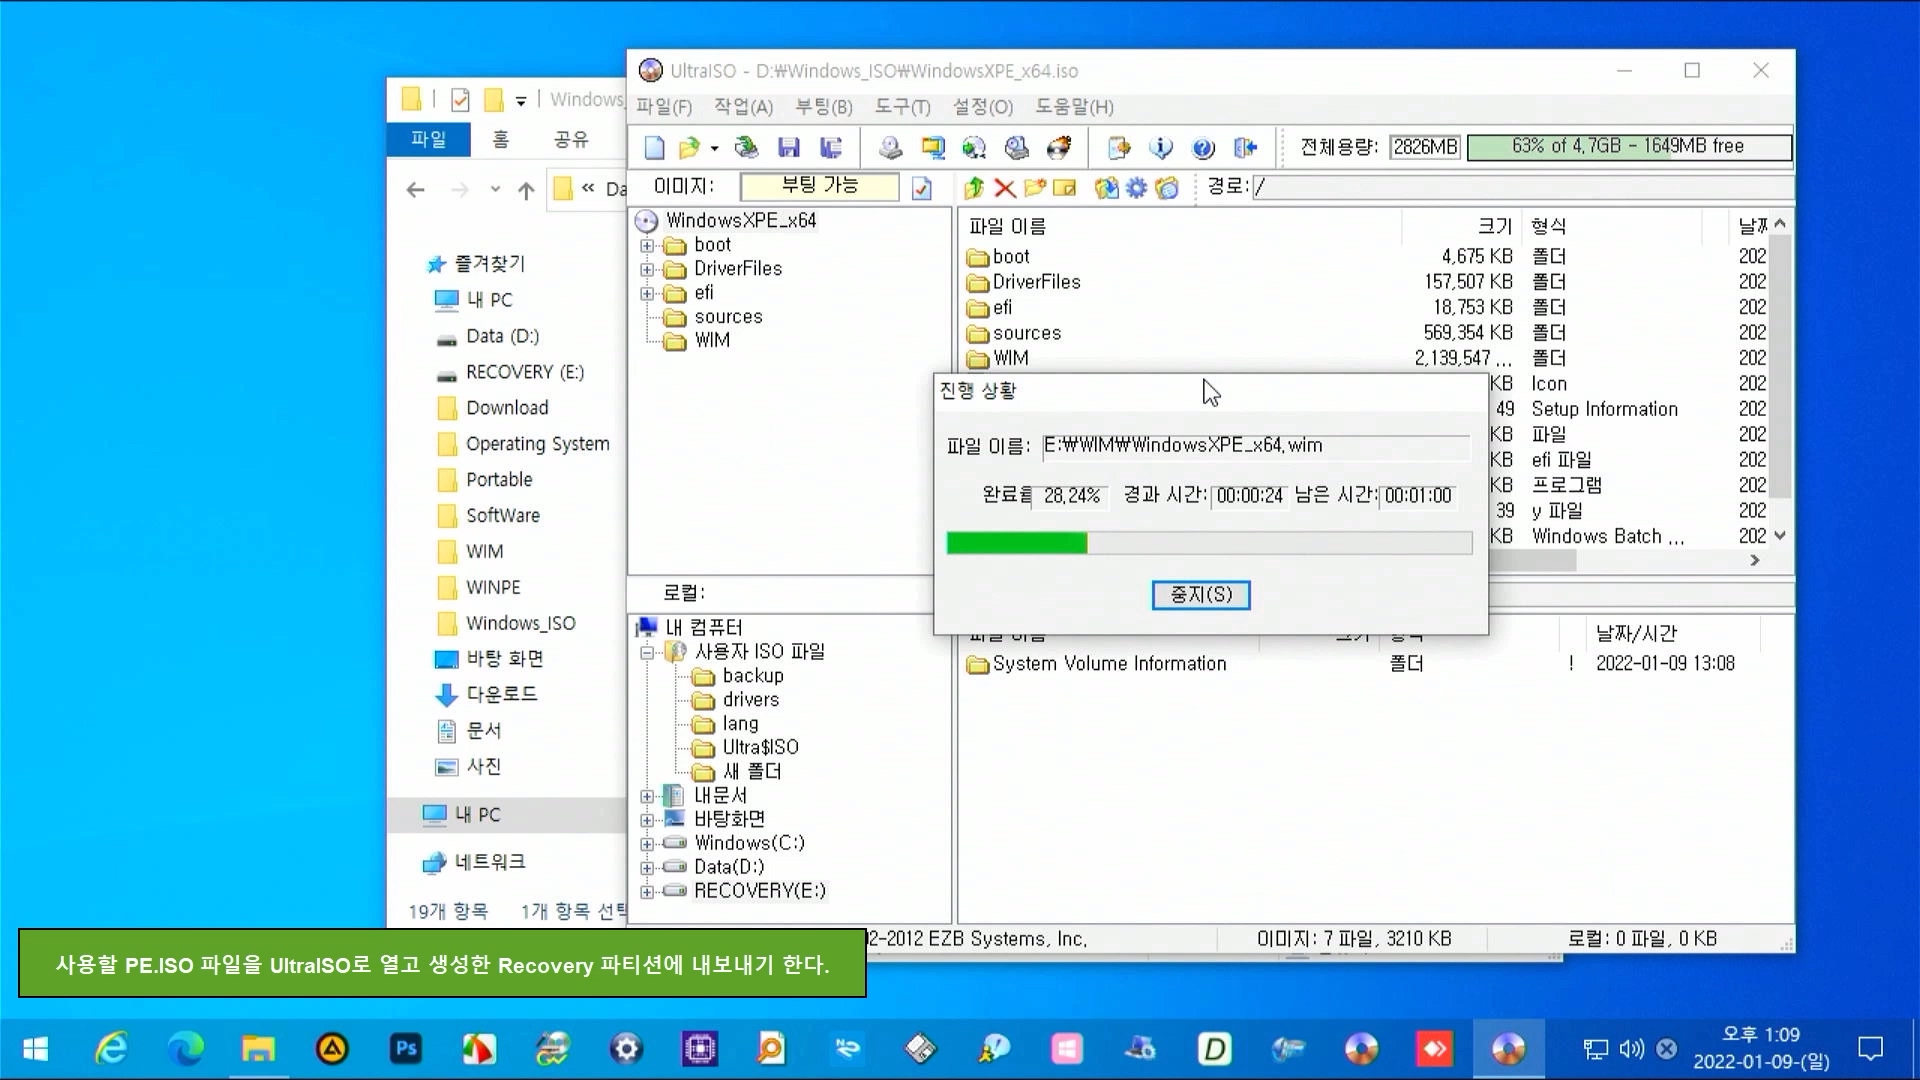Click the 크기 column header

pos(1463,227)
